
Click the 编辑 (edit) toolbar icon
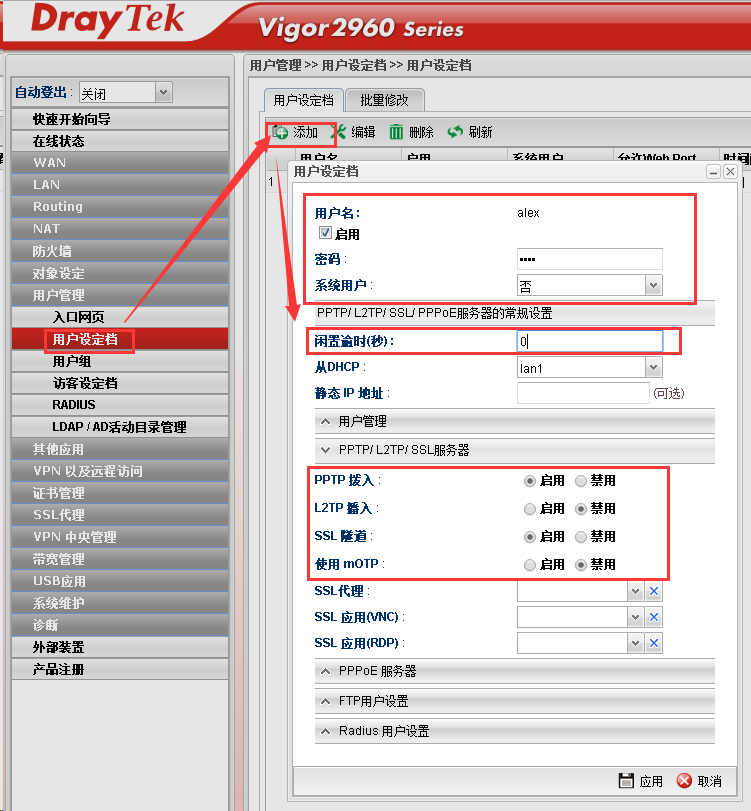pyautogui.click(x=338, y=132)
